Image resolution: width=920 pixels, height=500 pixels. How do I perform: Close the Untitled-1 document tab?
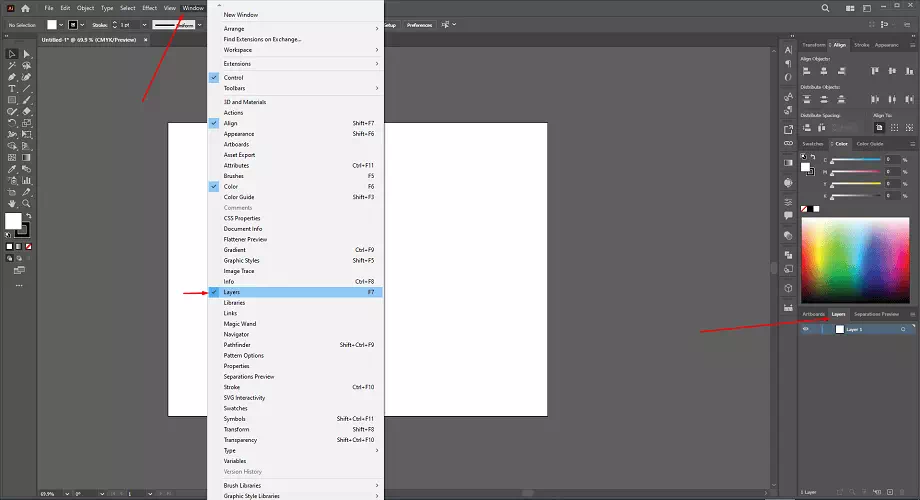pyautogui.click(x=146, y=40)
